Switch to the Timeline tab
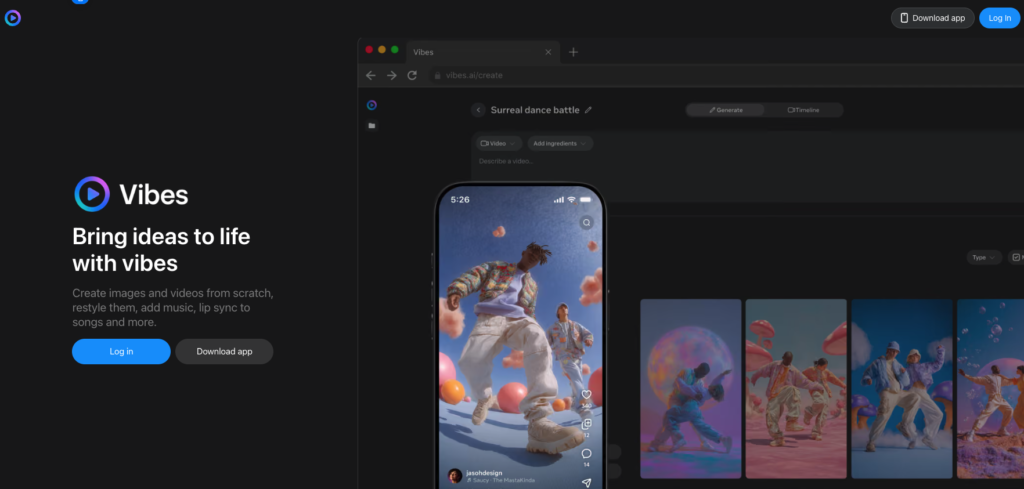 pyautogui.click(x=803, y=110)
